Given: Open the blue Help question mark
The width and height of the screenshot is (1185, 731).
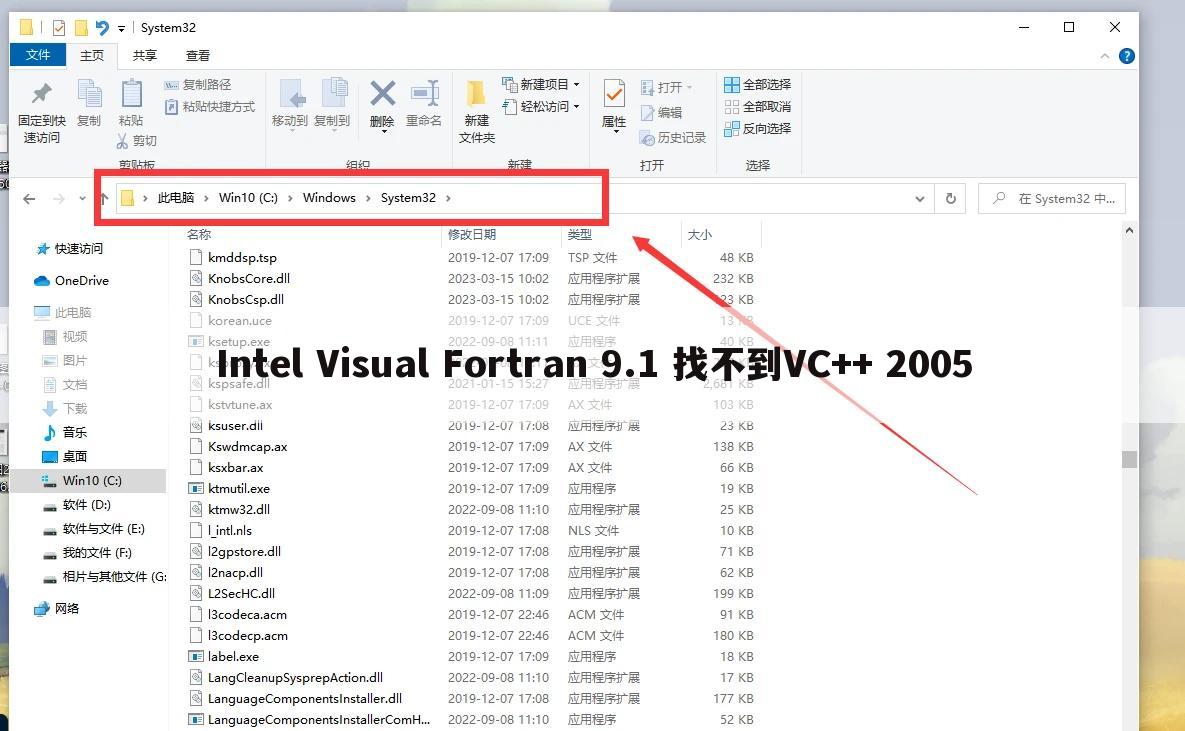Looking at the screenshot, I should pos(1127,56).
